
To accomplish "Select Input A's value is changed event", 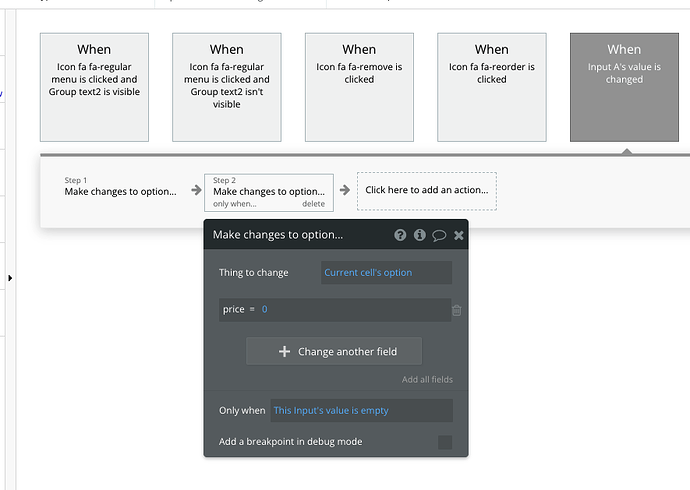I will (x=624, y=87).
